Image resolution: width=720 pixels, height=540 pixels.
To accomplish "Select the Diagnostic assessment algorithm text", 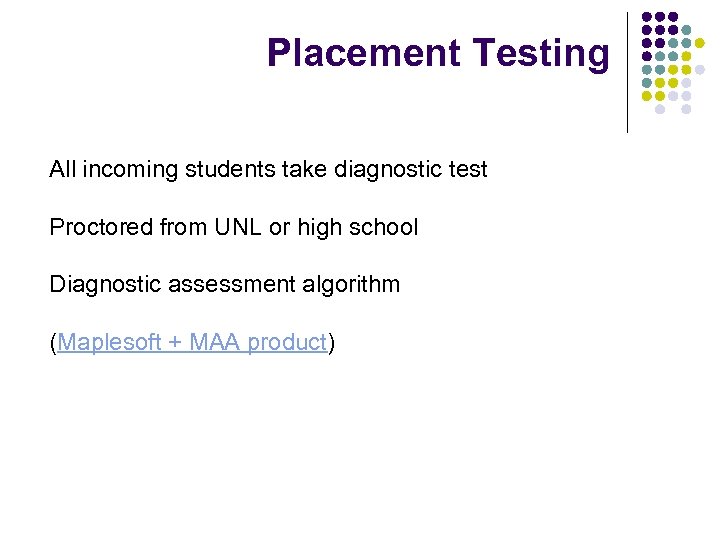I will (x=225, y=284).
